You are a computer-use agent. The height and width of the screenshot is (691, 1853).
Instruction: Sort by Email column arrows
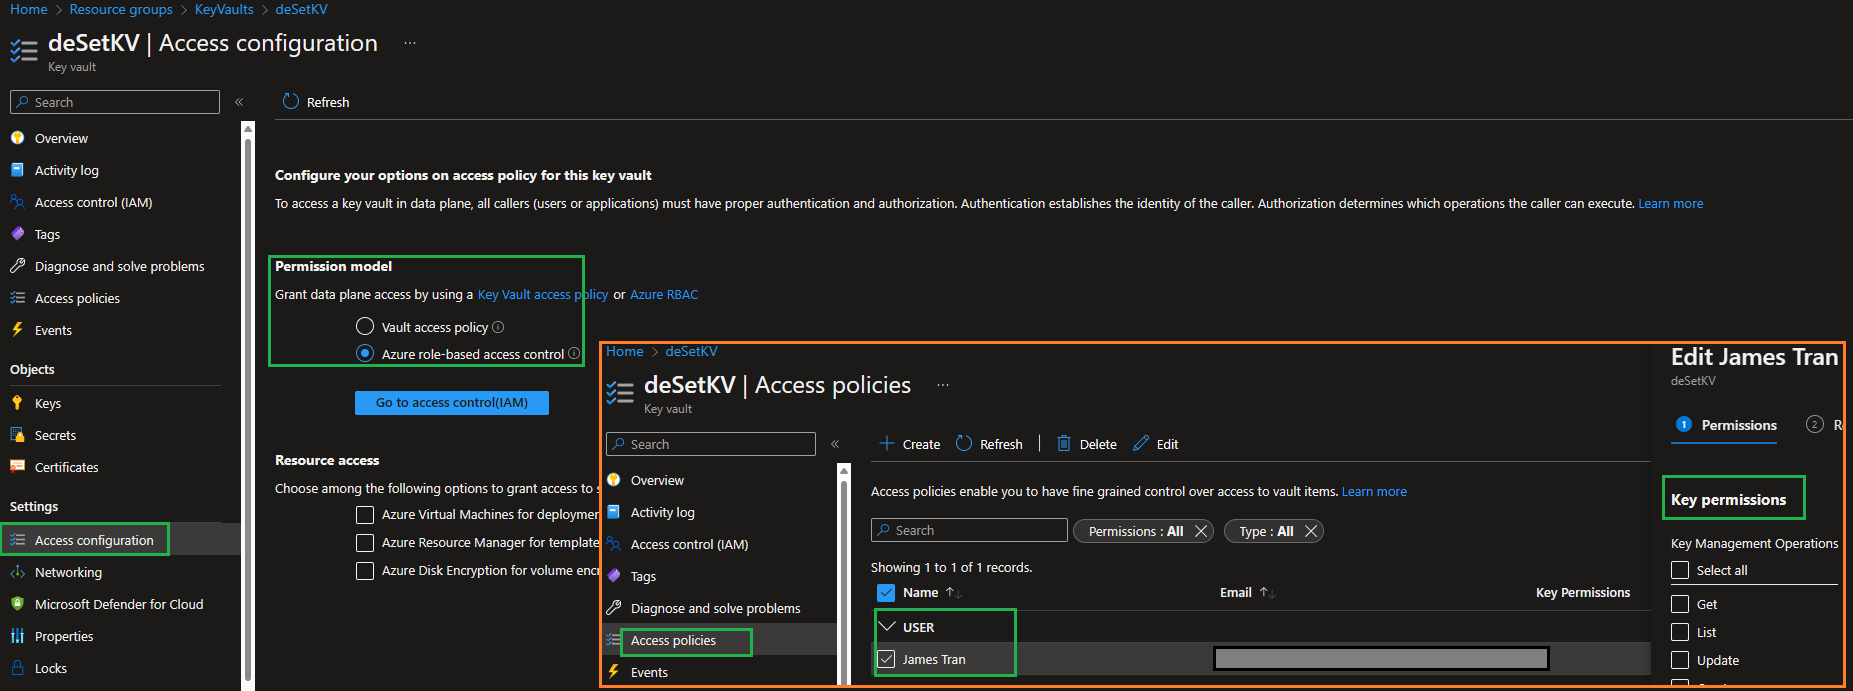[x=1267, y=593]
